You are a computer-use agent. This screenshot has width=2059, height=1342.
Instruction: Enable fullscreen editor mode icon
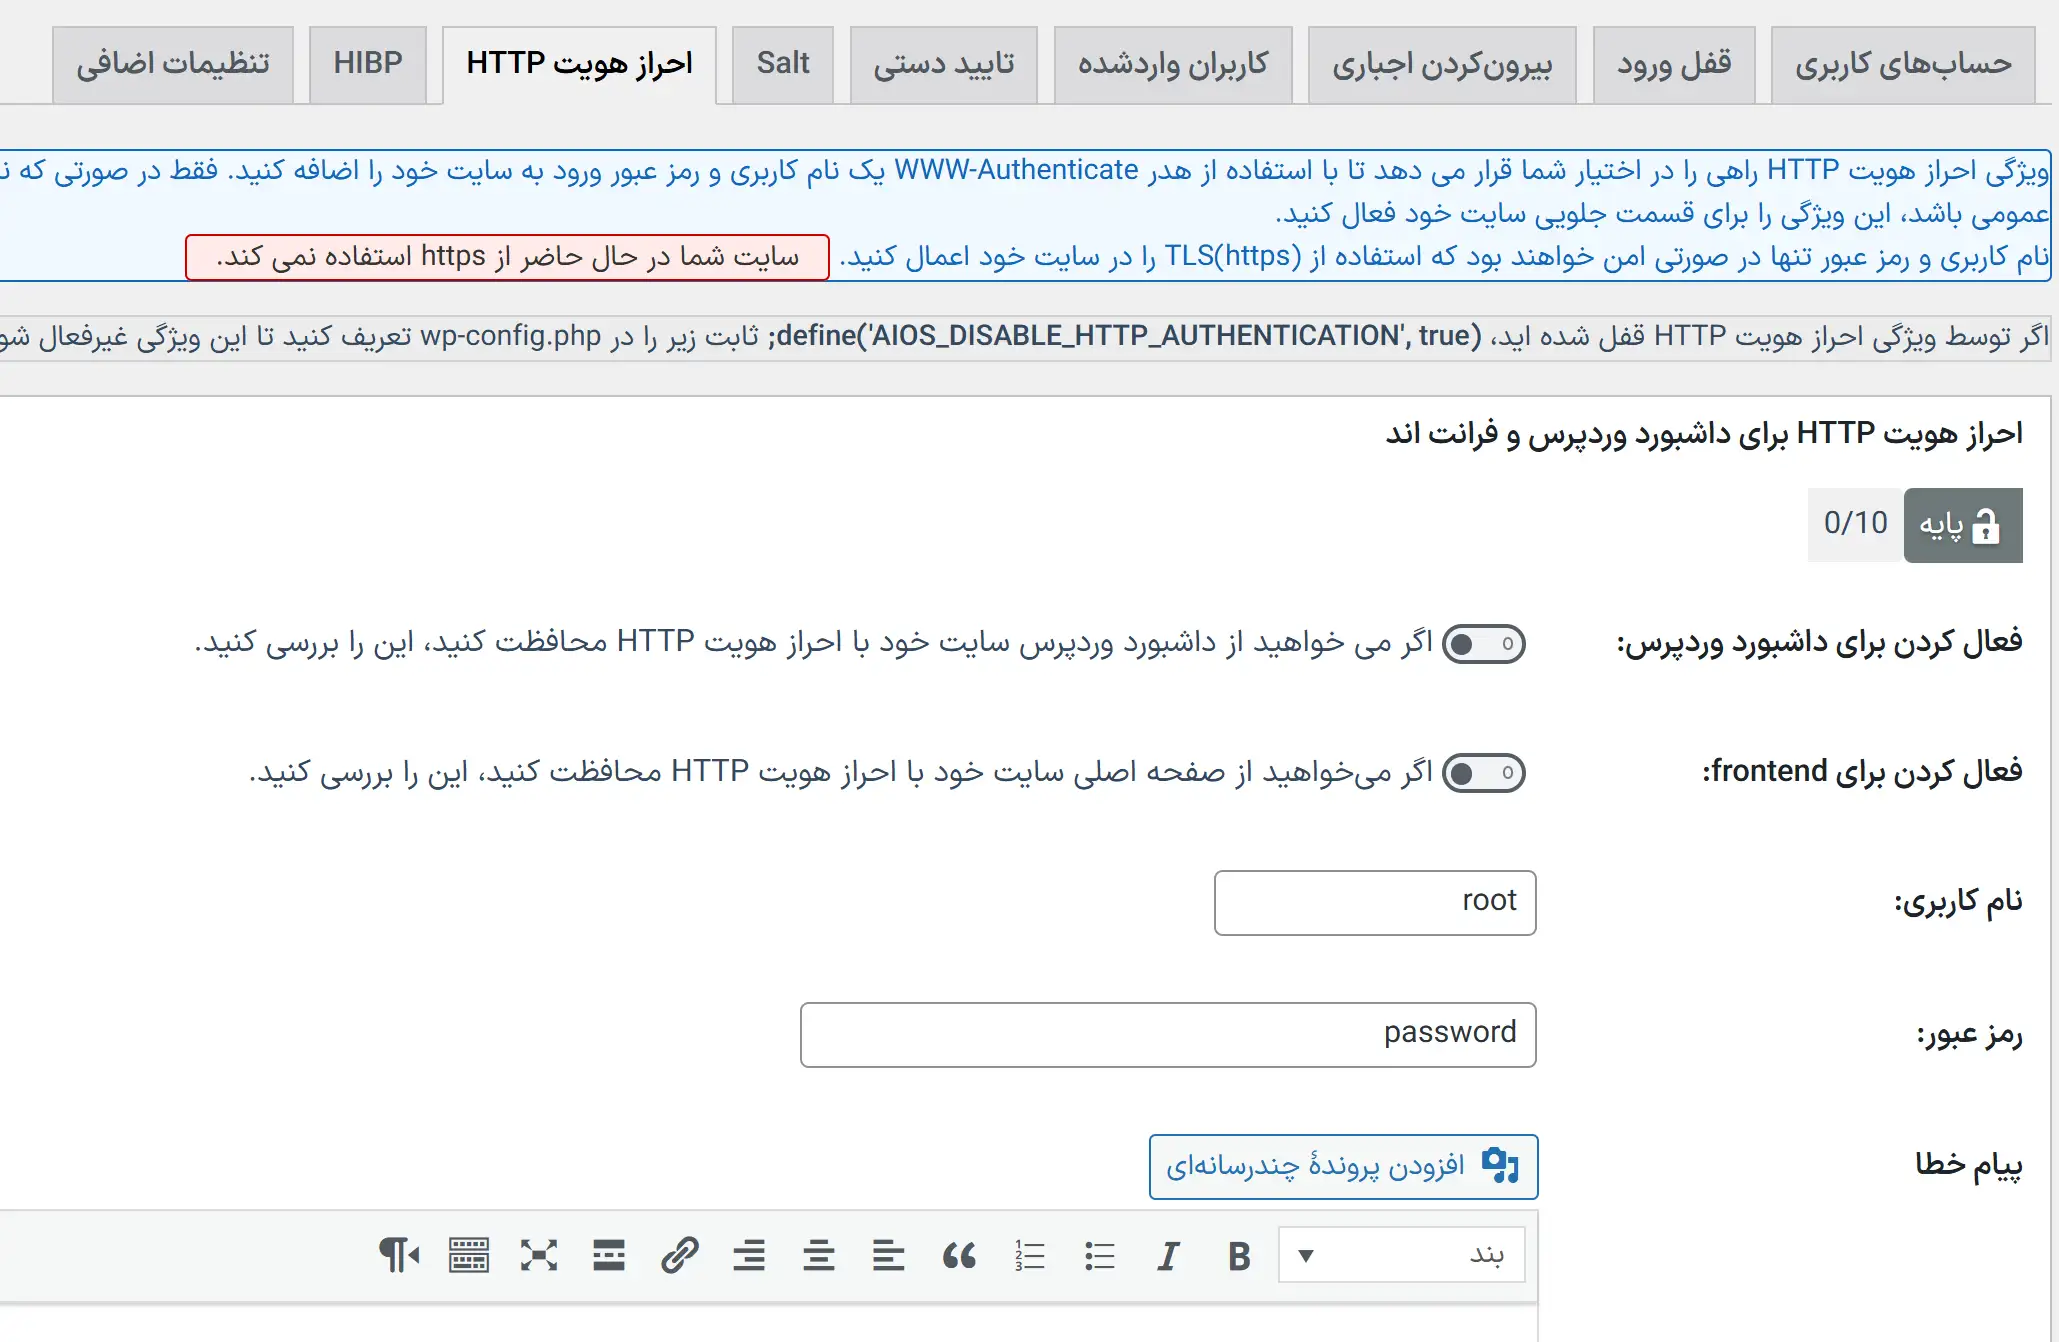click(538, 1256)
